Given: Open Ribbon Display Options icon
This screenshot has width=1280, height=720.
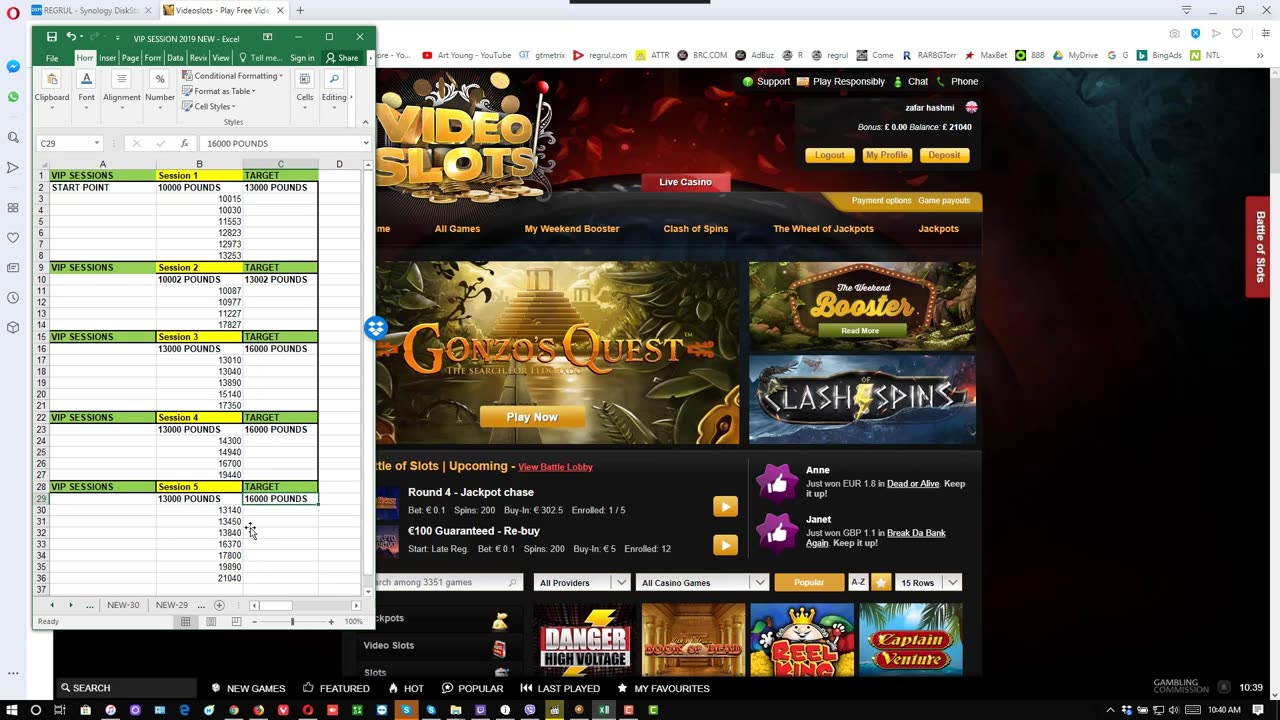Looking at the screenshot, I should tap(267, 37).
